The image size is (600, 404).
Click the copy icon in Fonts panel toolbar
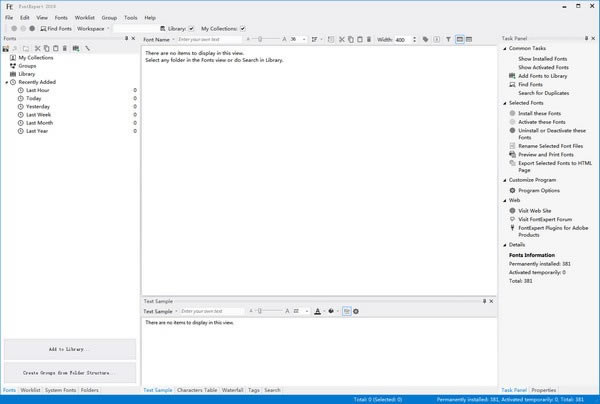coord(46,49)
